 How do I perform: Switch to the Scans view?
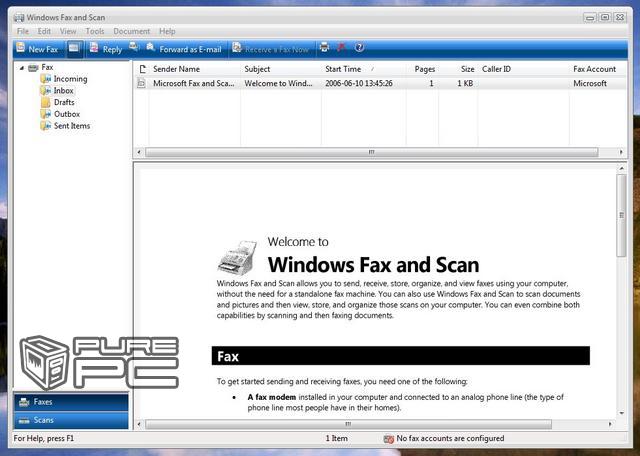71,420
